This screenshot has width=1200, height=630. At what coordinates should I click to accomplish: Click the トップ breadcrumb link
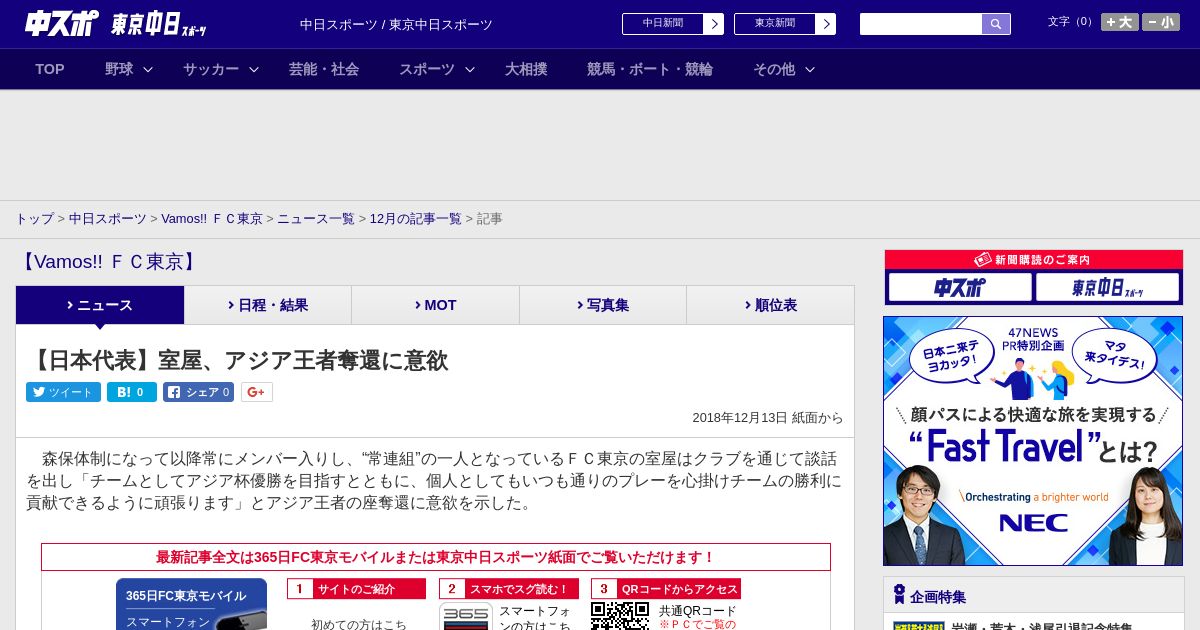(34, 219)
